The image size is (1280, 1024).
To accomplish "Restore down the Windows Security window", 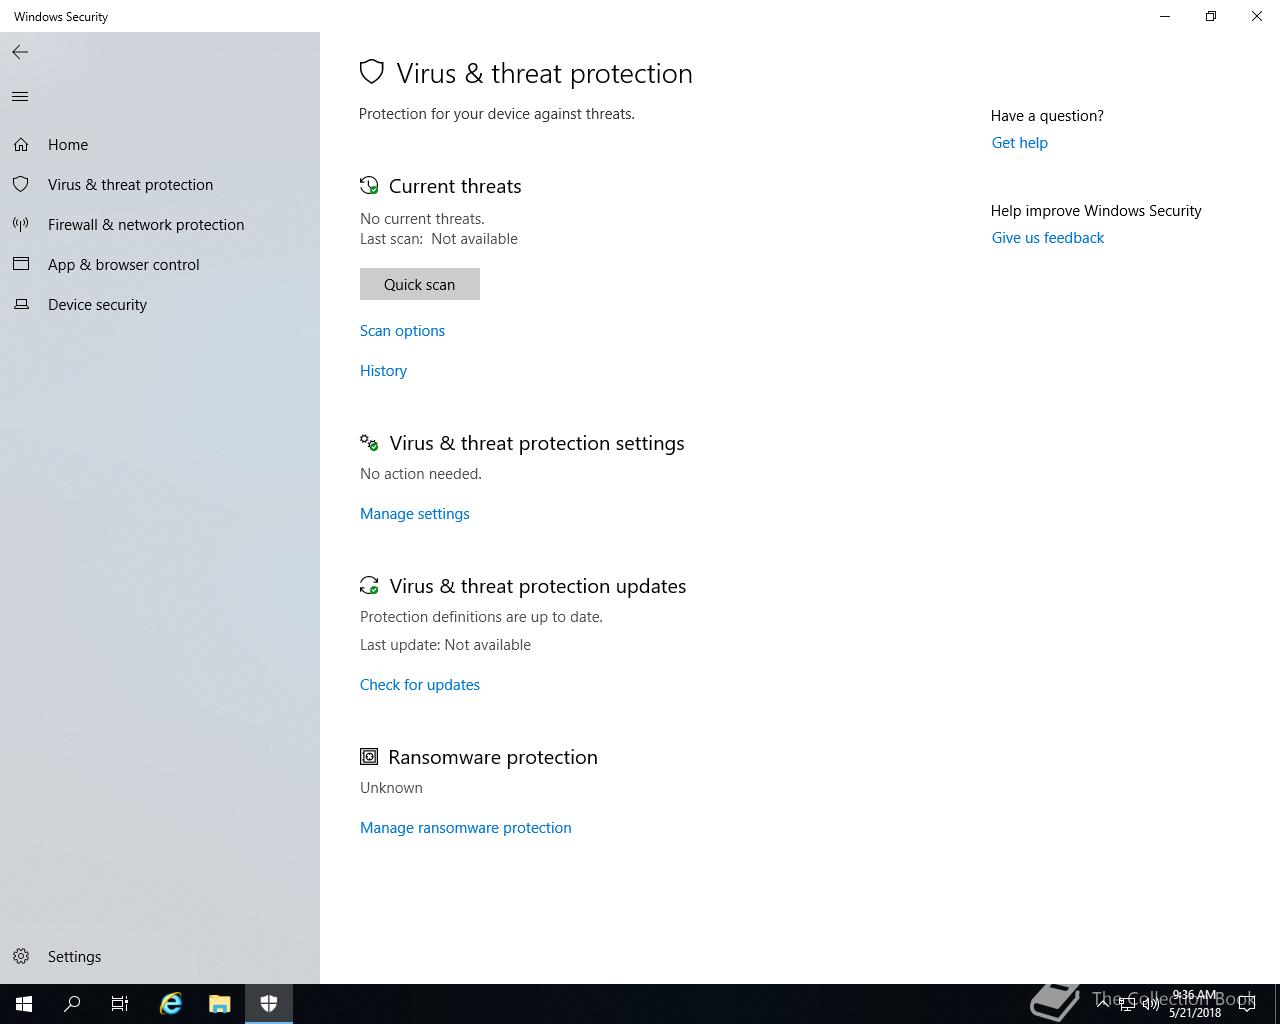I will [x=1211, y=16].
